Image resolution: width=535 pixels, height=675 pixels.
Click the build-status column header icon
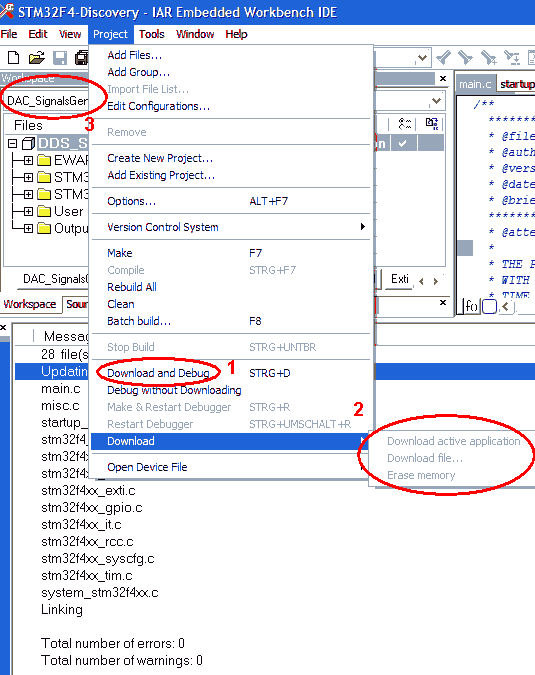405,124
